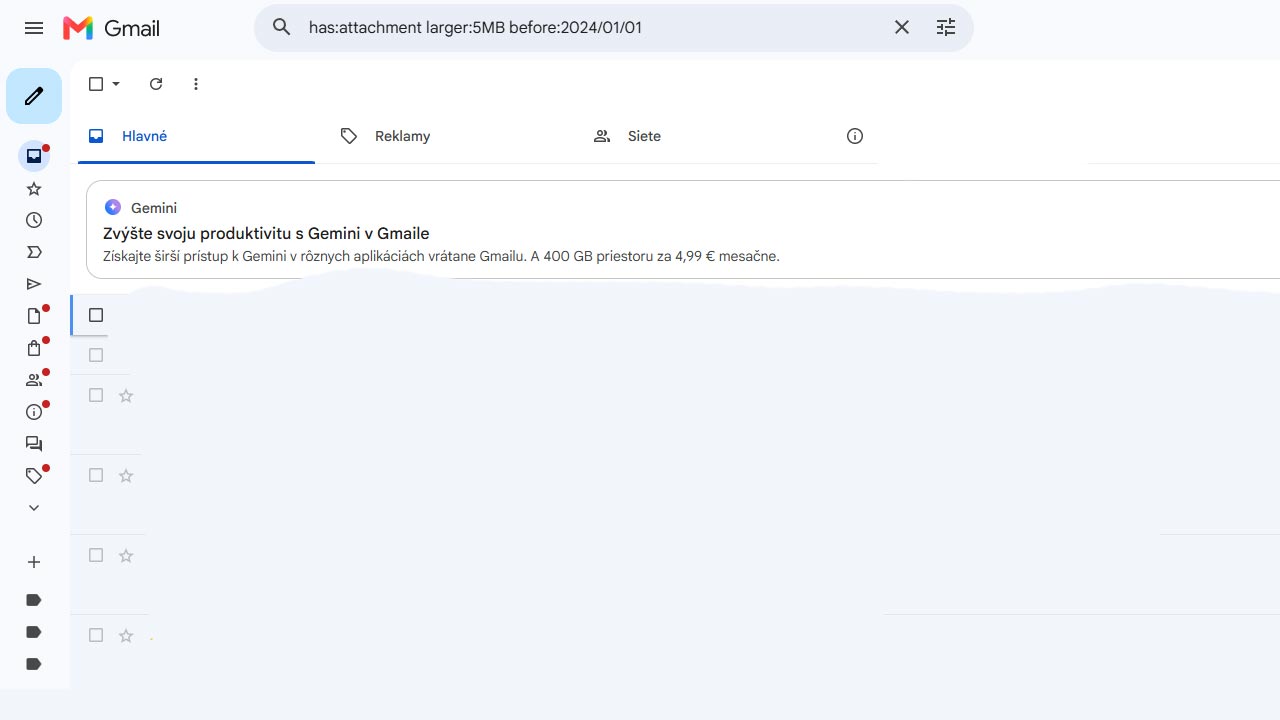Viewport: 1280px width, 720px height.
Task: Open Drafts document icon in the sidebar
Action: [34, 316]
